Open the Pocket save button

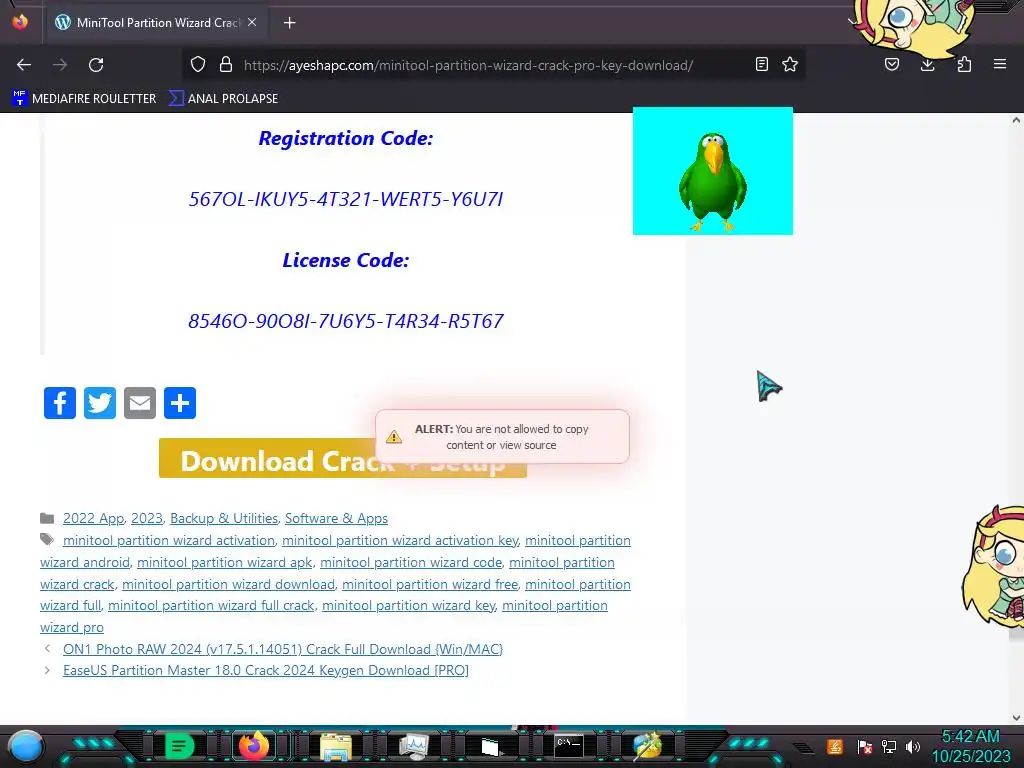(892, 65)
